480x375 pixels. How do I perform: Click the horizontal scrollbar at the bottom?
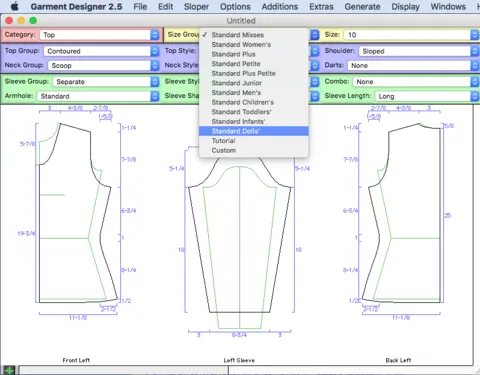click(x=124, y=370)
